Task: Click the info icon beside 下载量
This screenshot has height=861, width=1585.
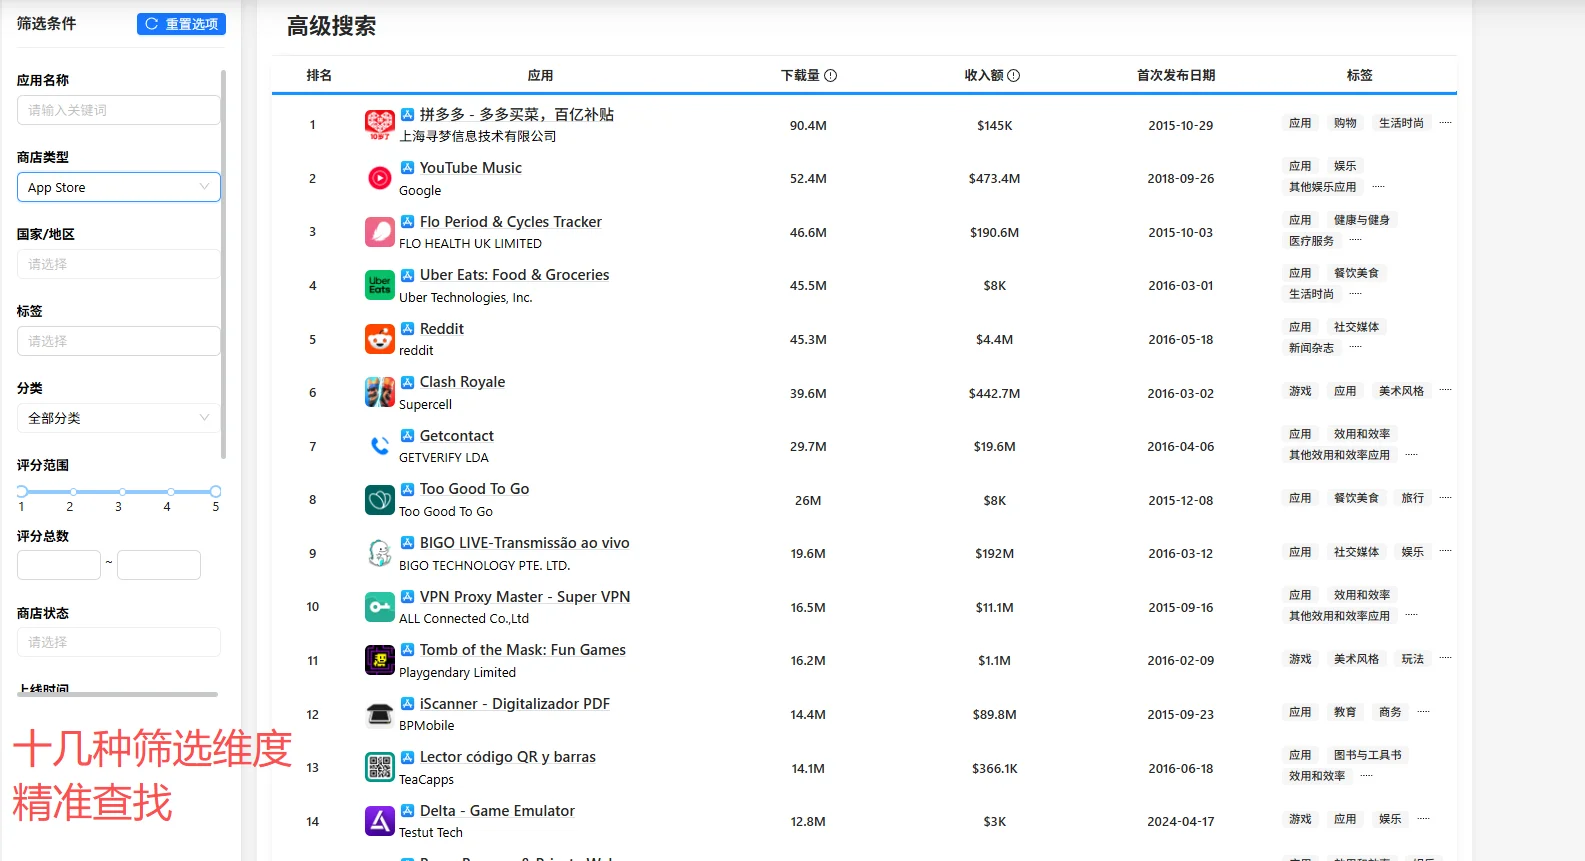Action: (830, 75)
